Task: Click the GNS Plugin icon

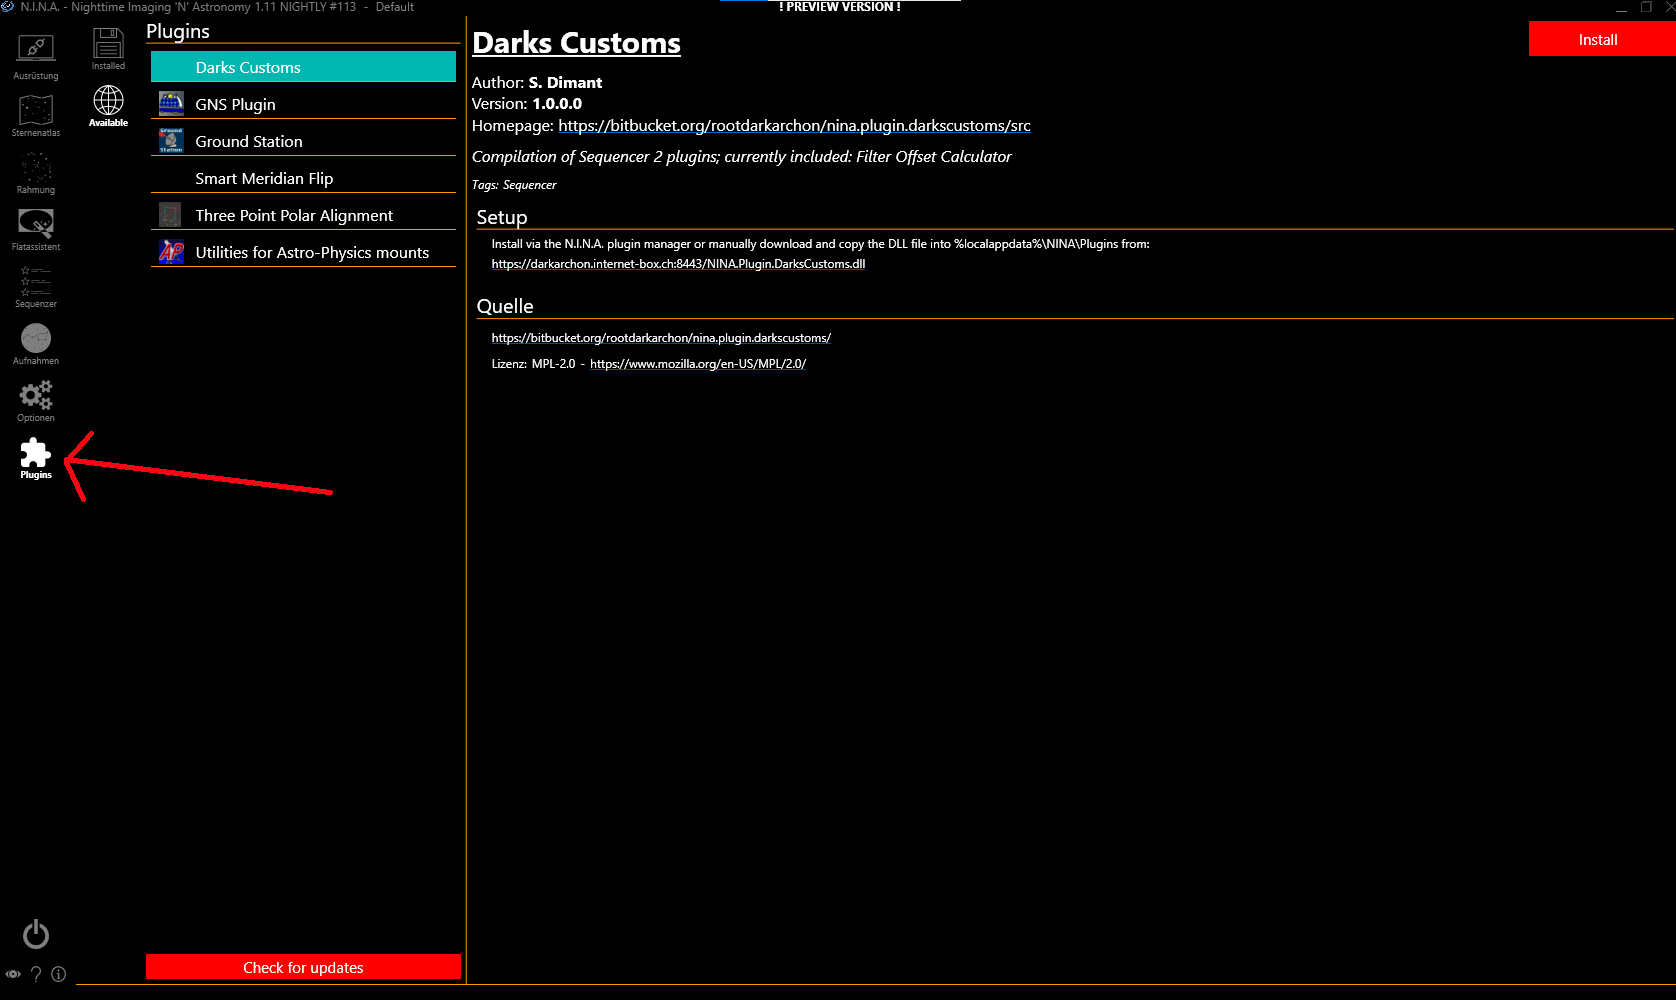Action: [171, 104]
